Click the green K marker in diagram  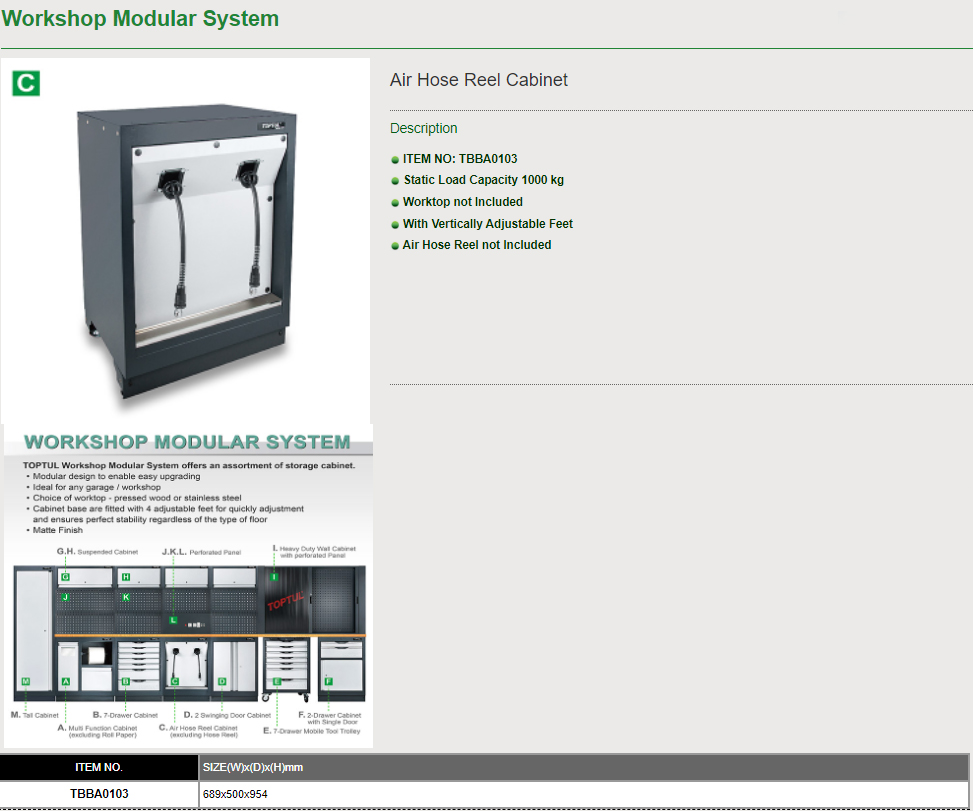(x=126, y=597)
